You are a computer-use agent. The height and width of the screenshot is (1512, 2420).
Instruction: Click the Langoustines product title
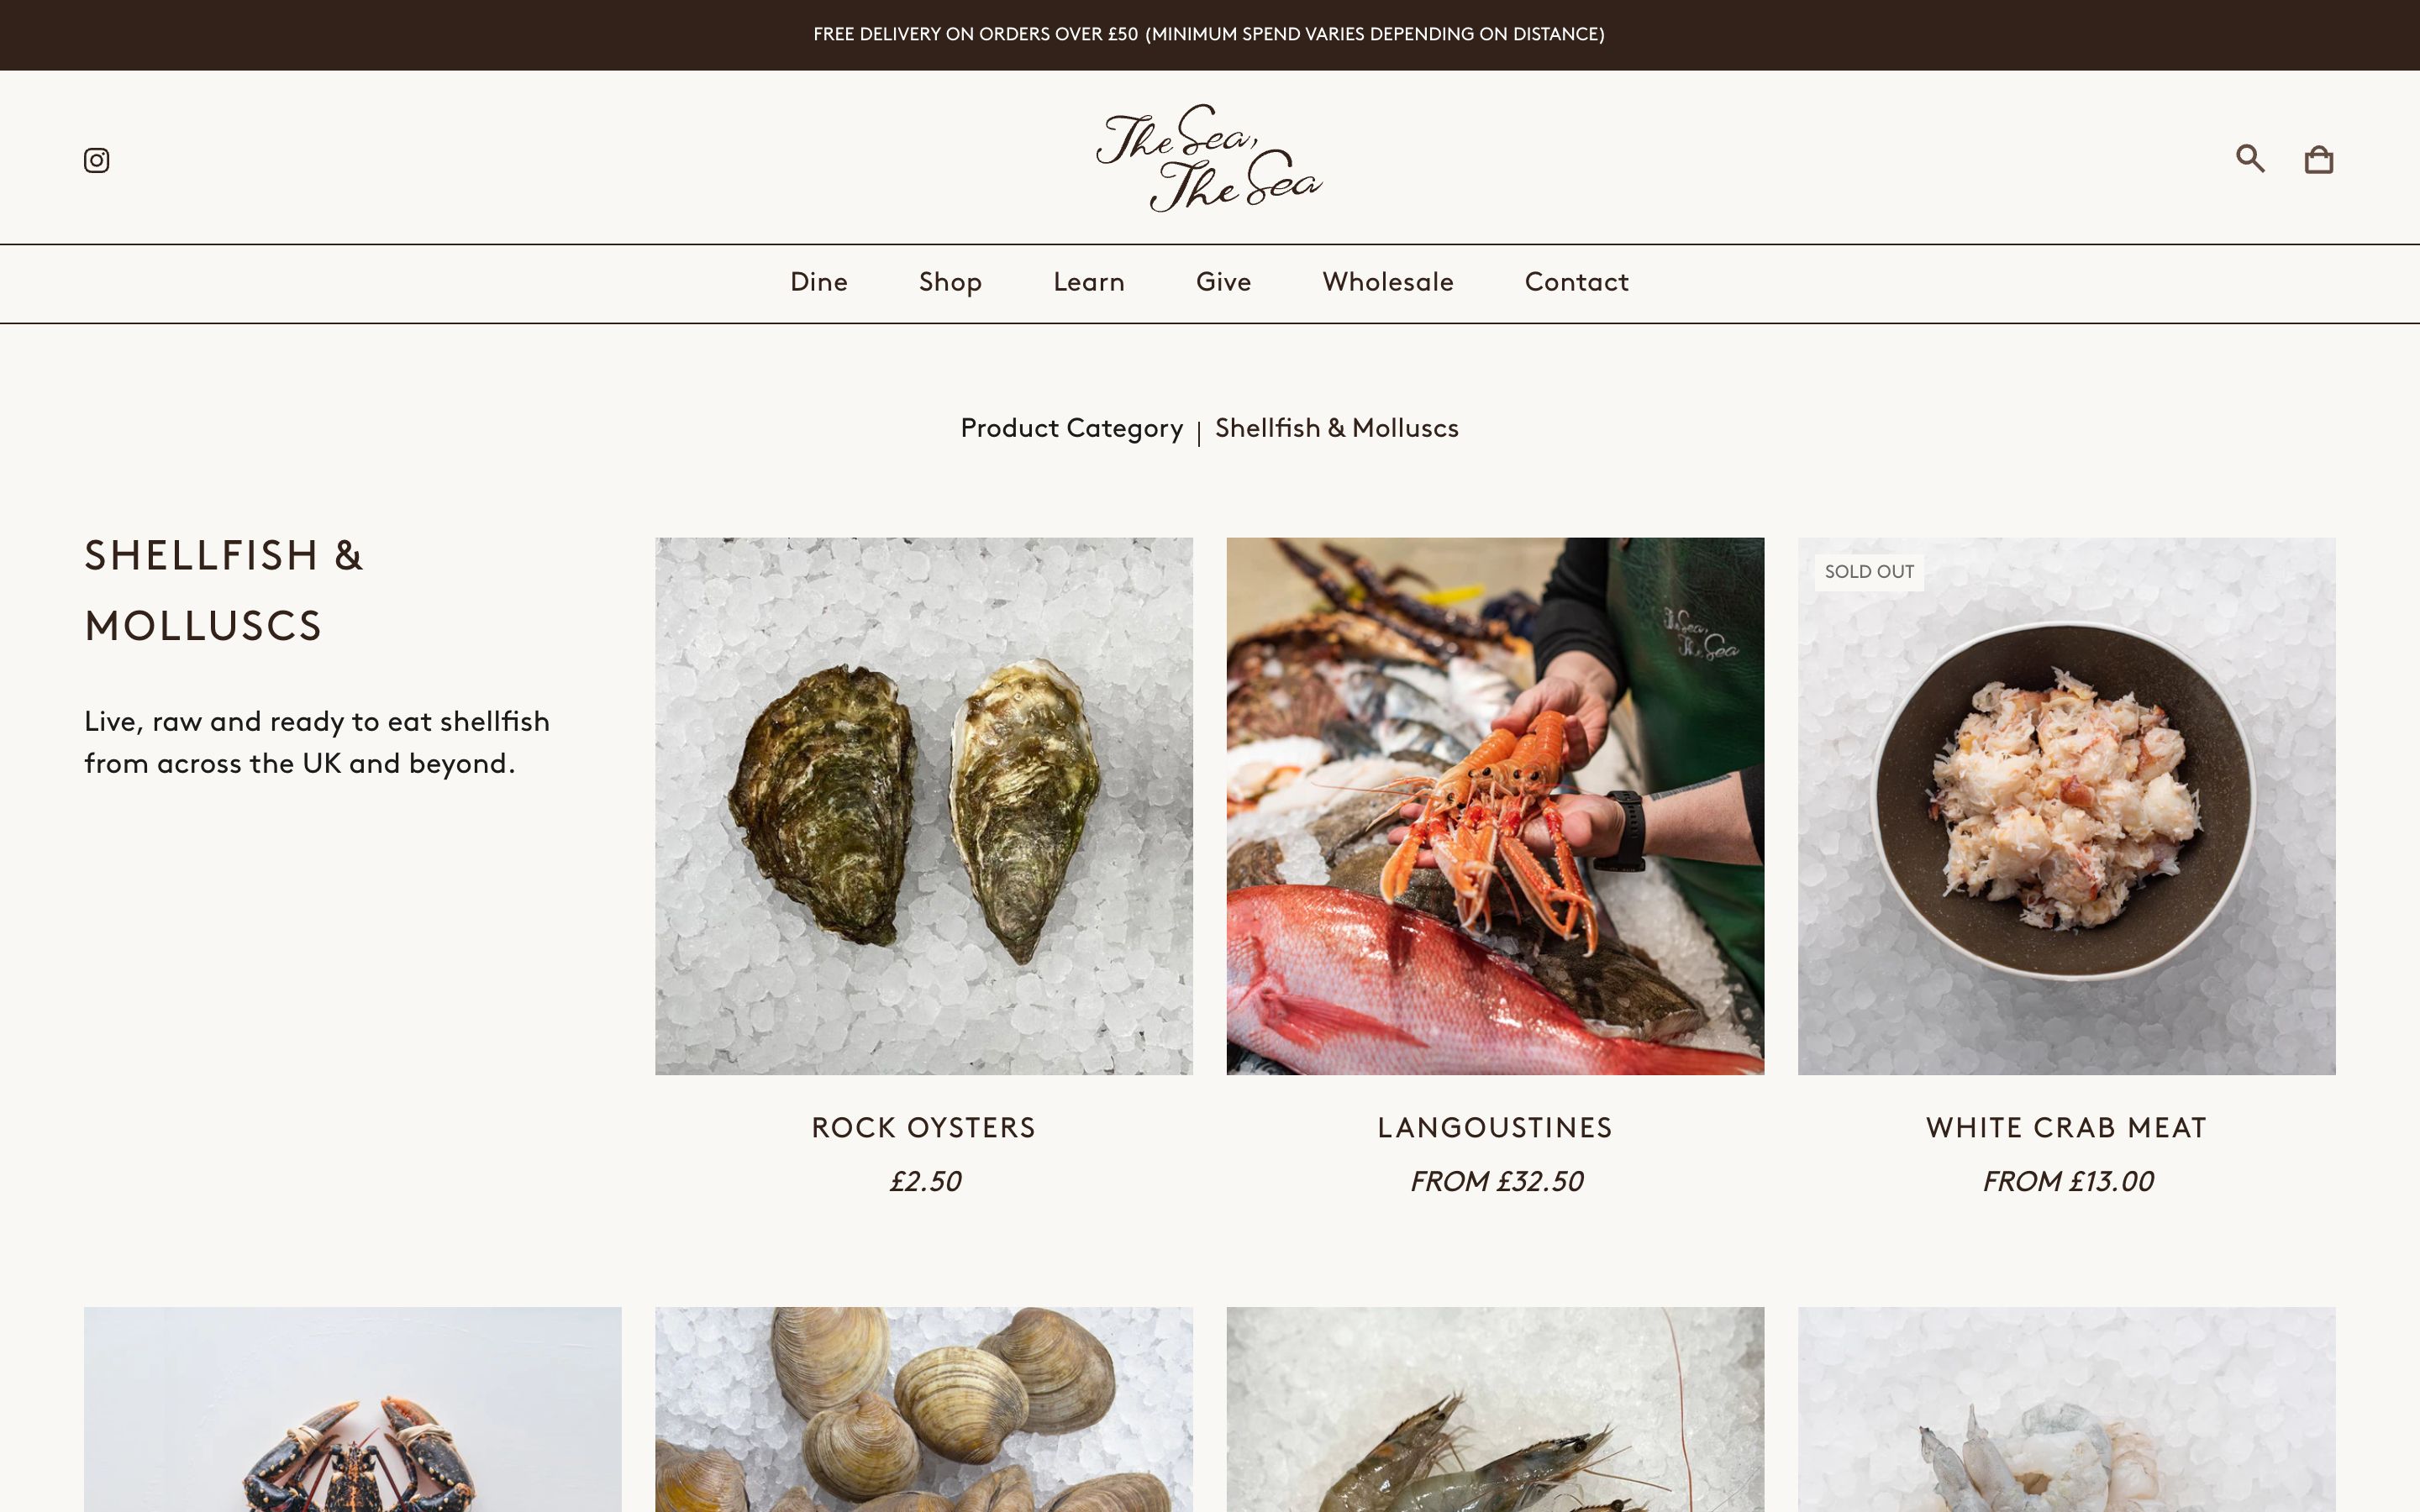point(1495,1128)
